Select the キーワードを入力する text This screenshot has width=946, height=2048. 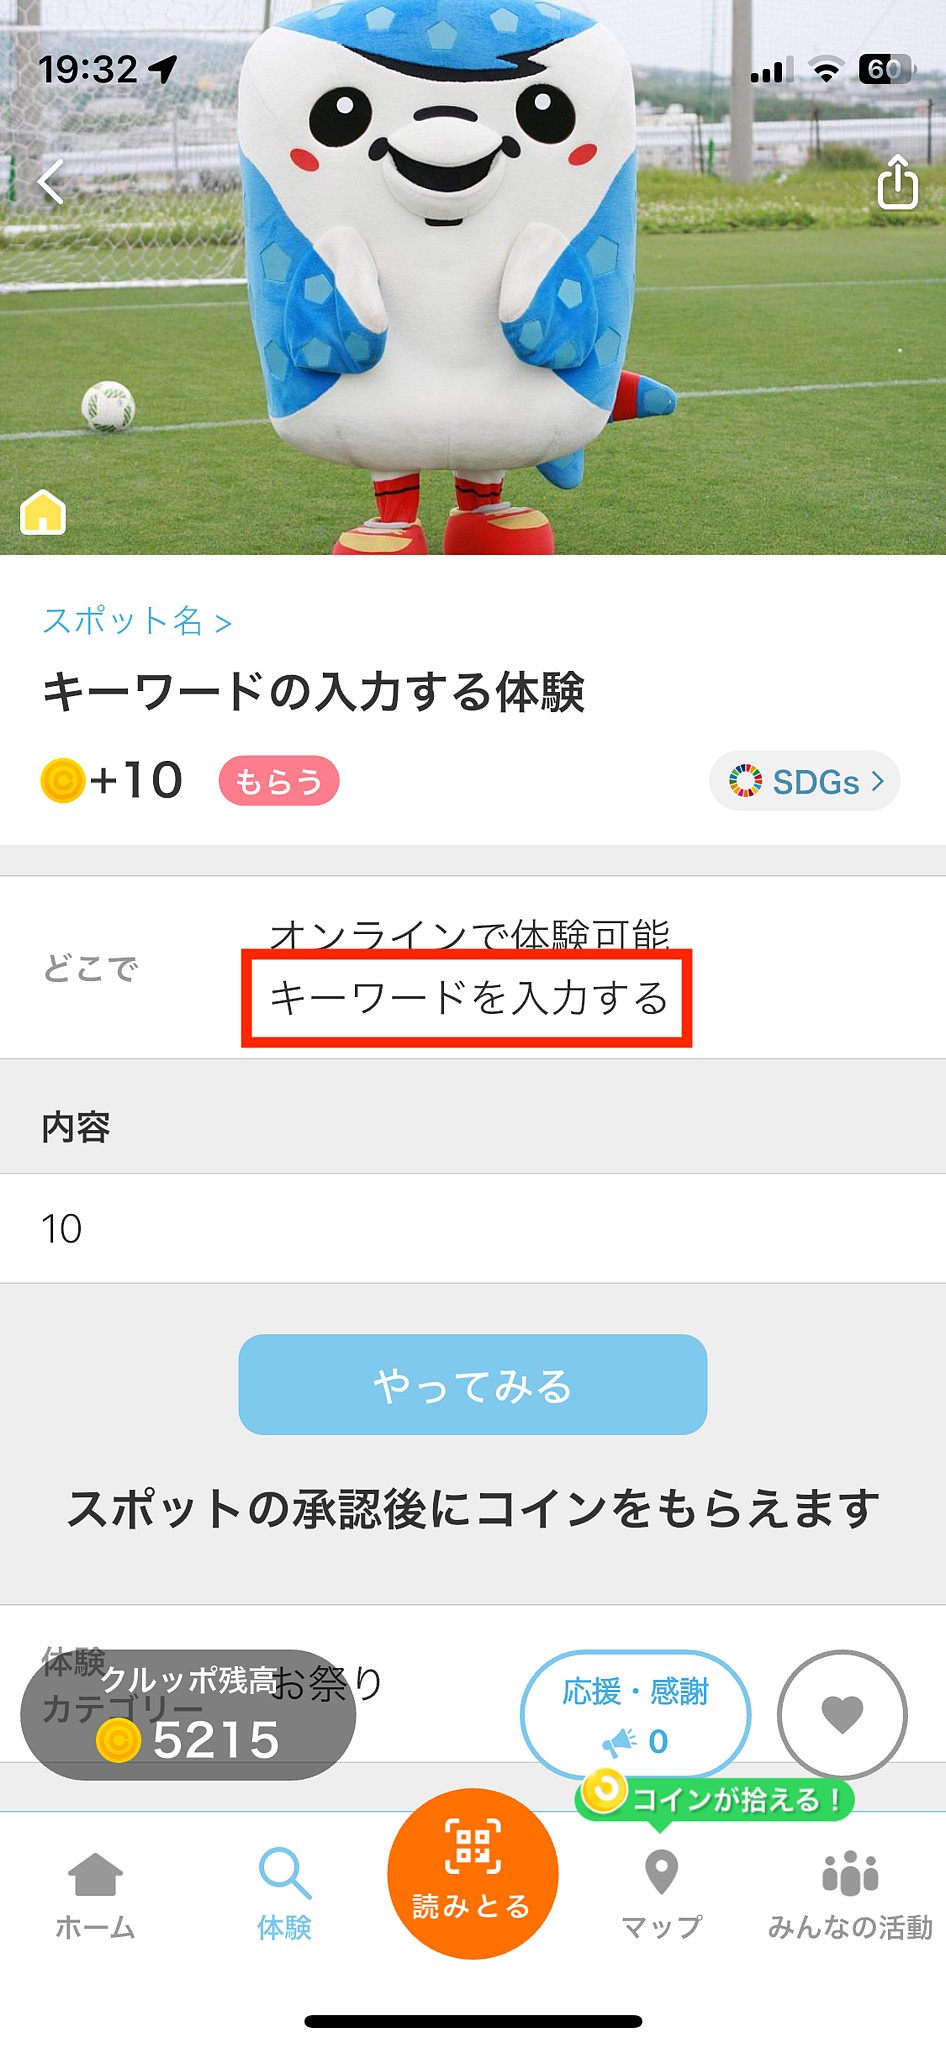click(x=468, y=999)
